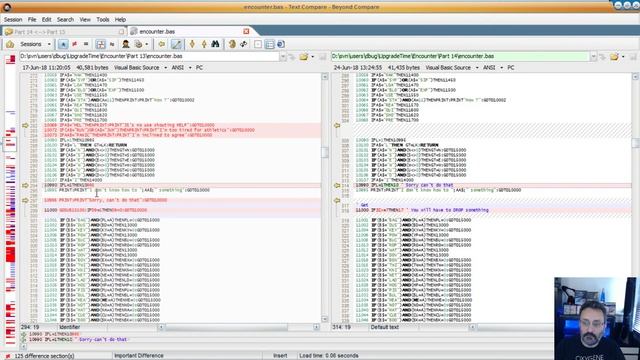640x360 pixels.
Task: Select the encounter.bas tab
Action: (x=157, y=31)
